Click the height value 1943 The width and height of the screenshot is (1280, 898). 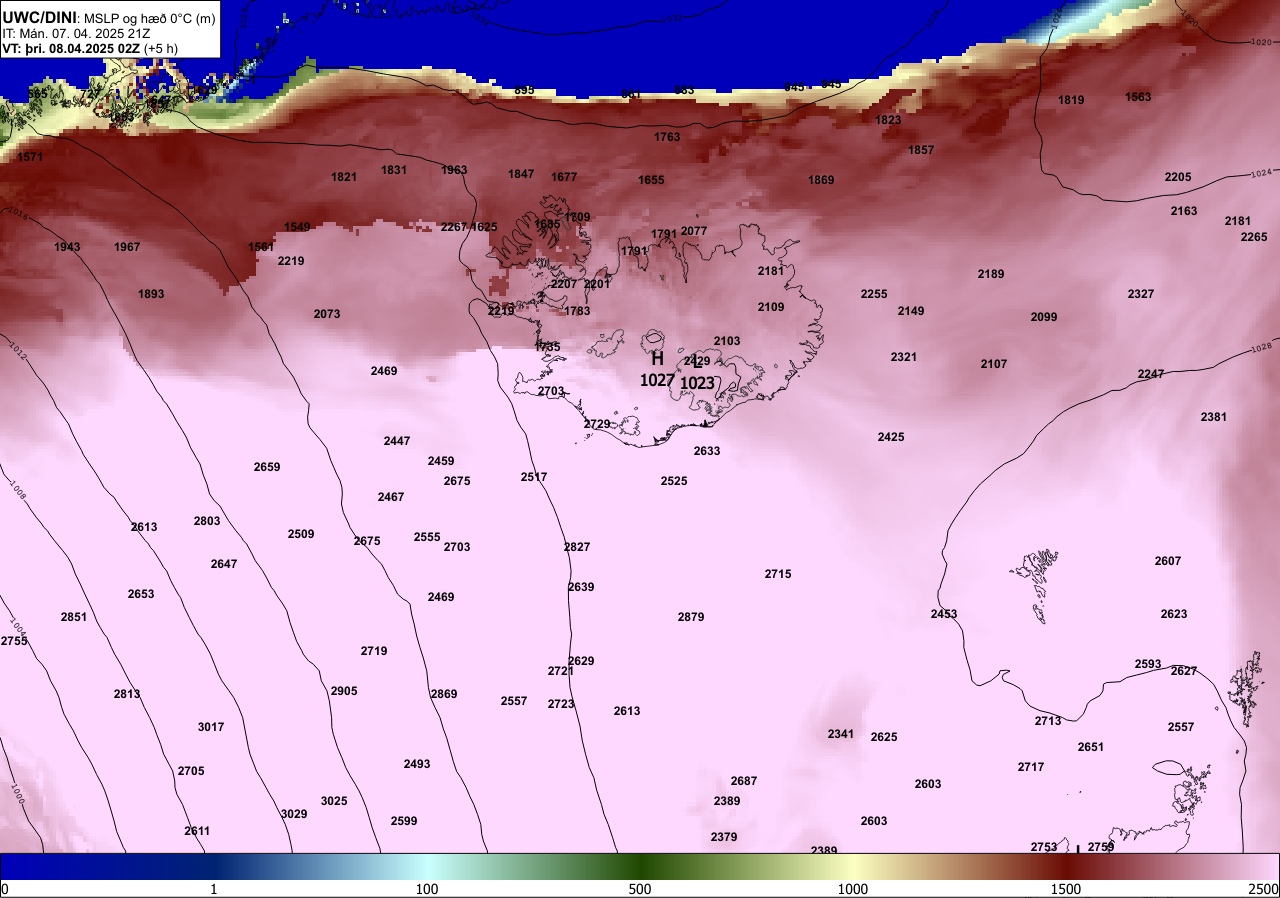(67, 247)
